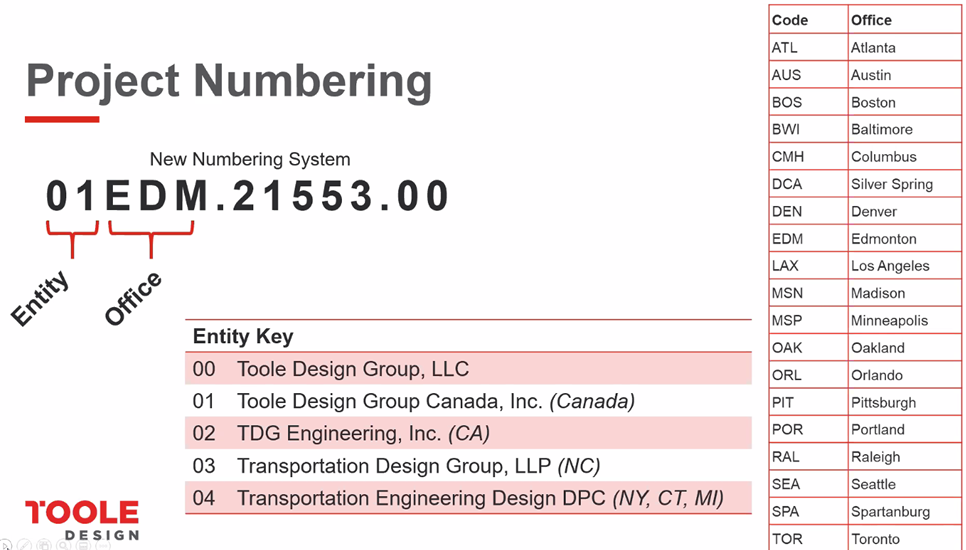Select the TOR Toronto office row
Screen dimensions: 966x550
(x=866, y=538)
